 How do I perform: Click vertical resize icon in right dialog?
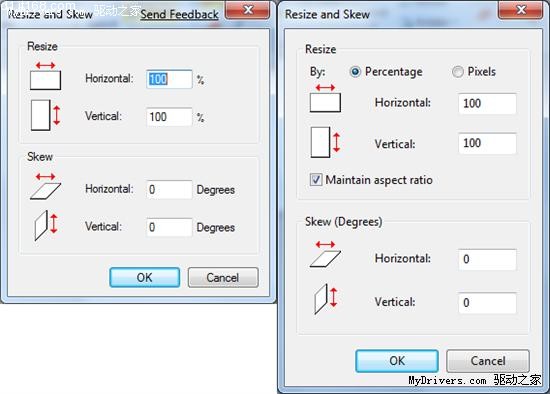326,142
